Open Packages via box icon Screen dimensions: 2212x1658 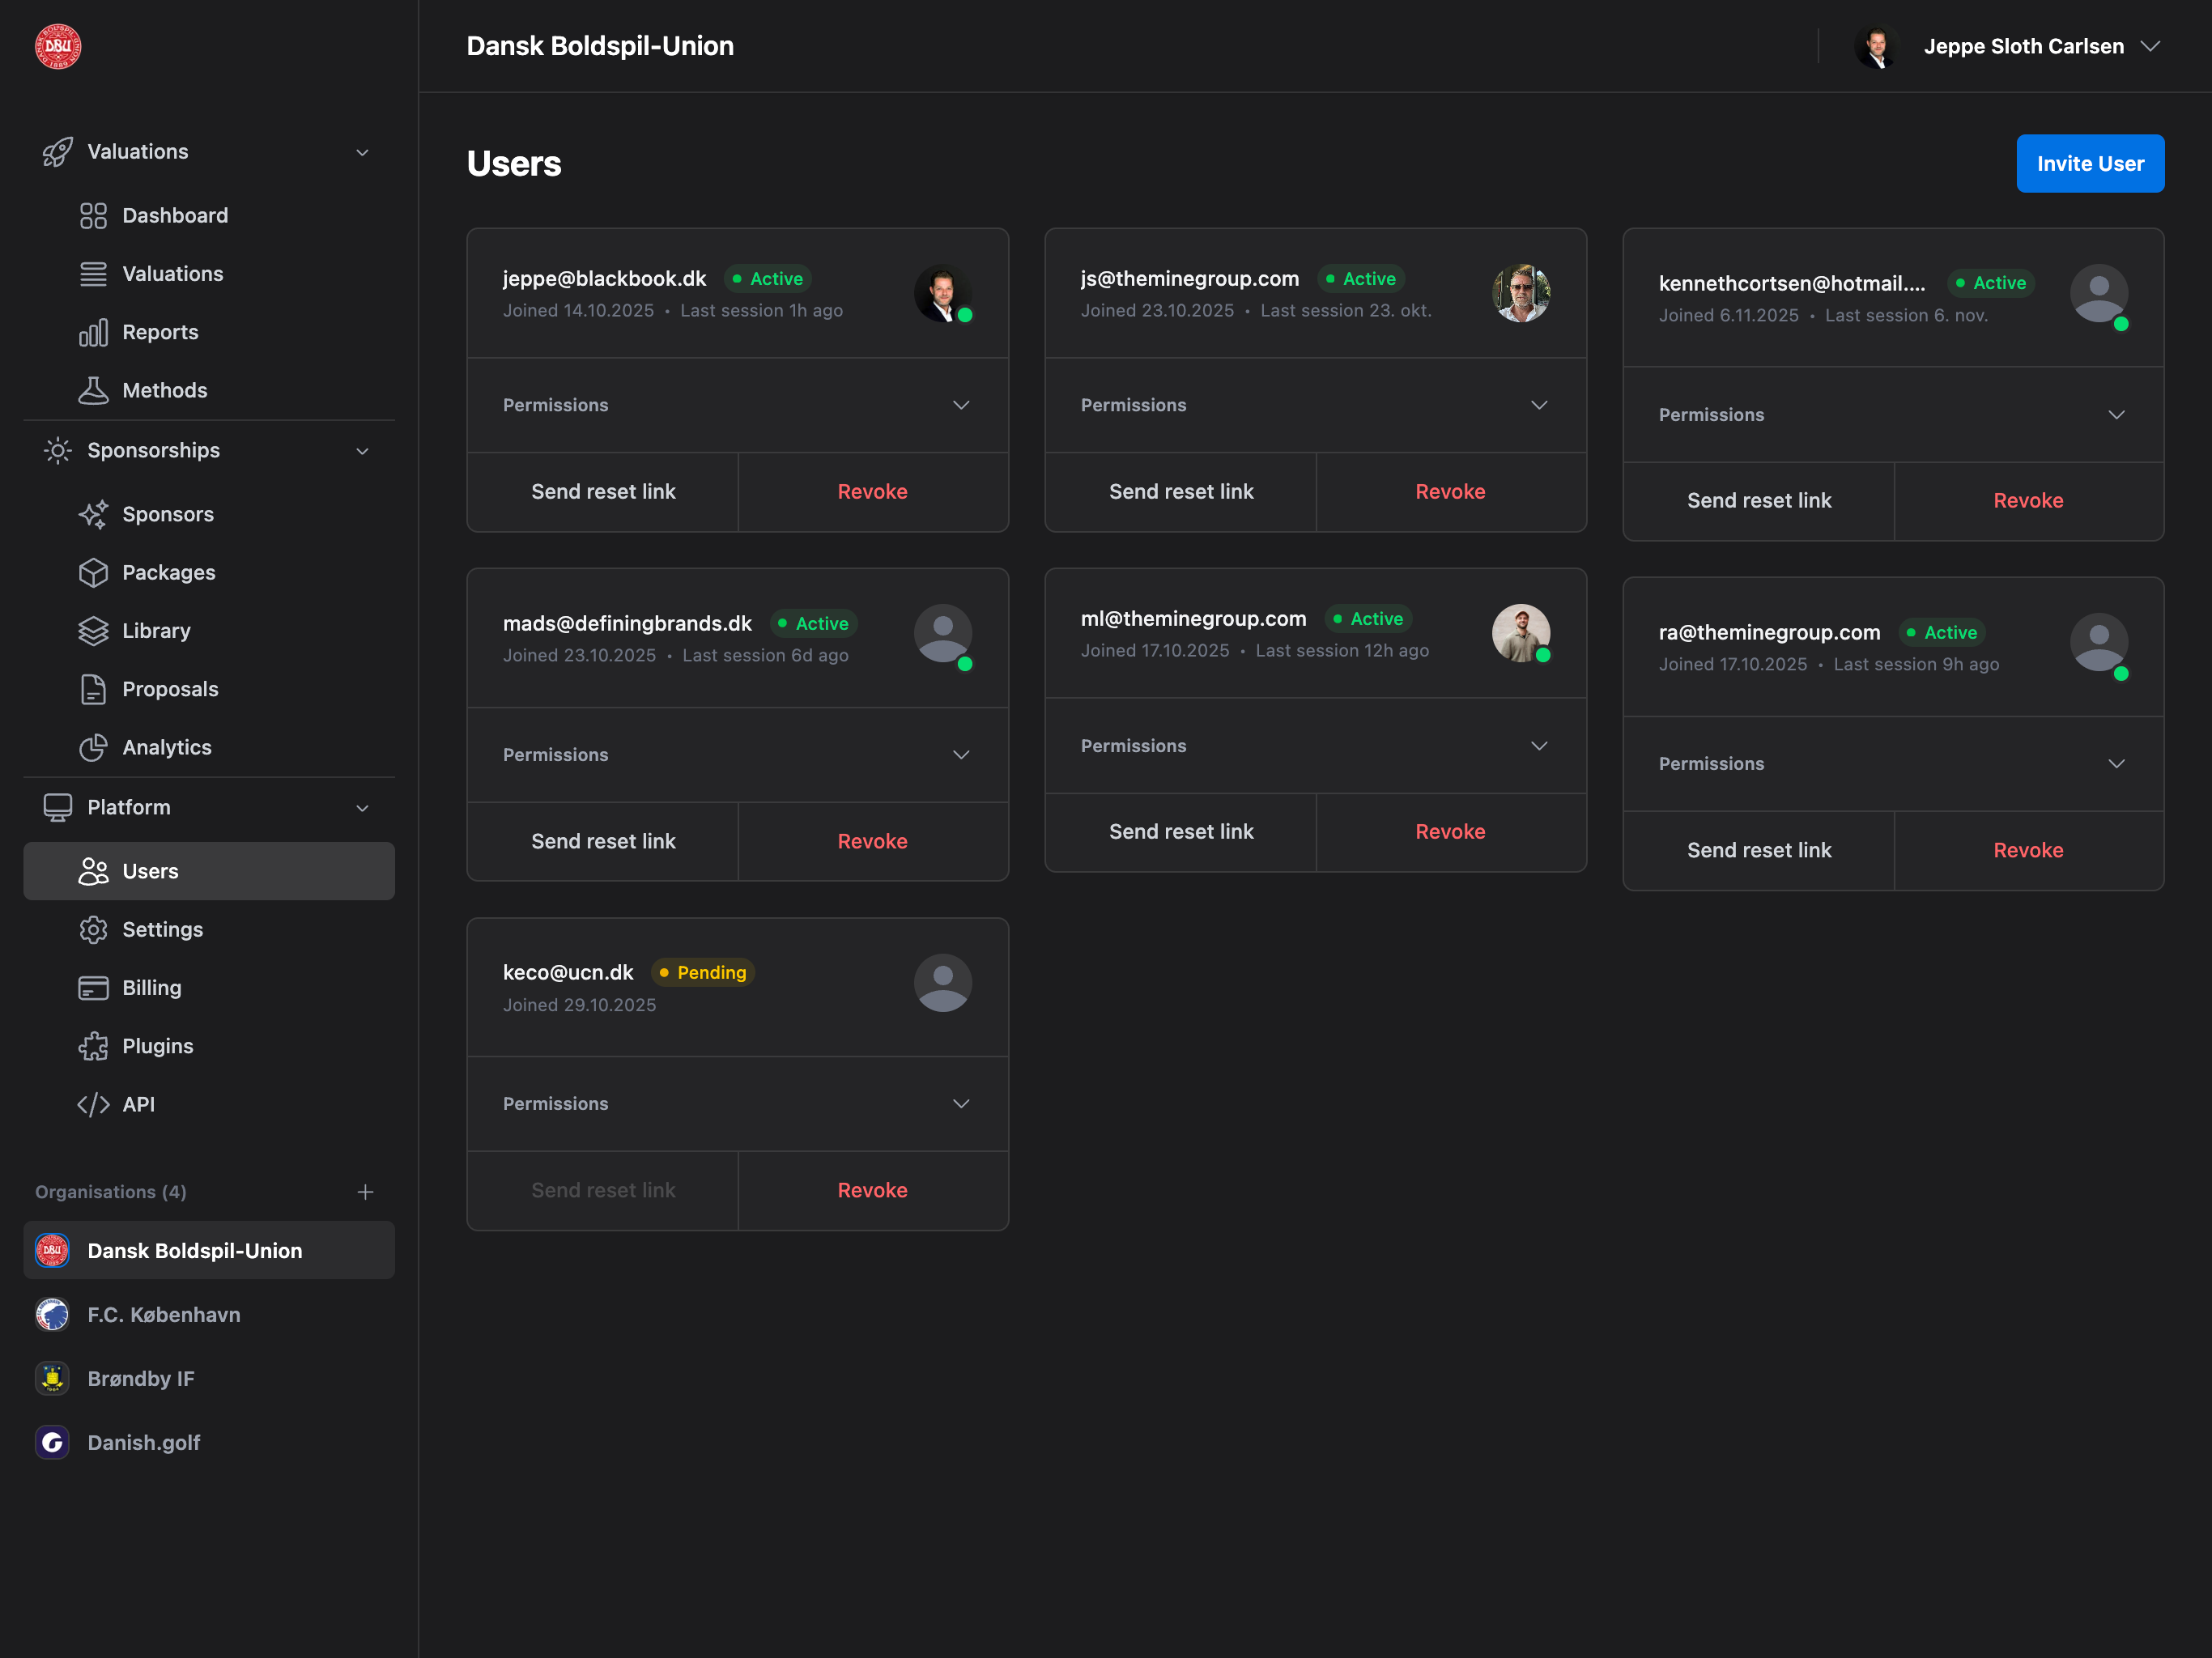pos(93,573)
